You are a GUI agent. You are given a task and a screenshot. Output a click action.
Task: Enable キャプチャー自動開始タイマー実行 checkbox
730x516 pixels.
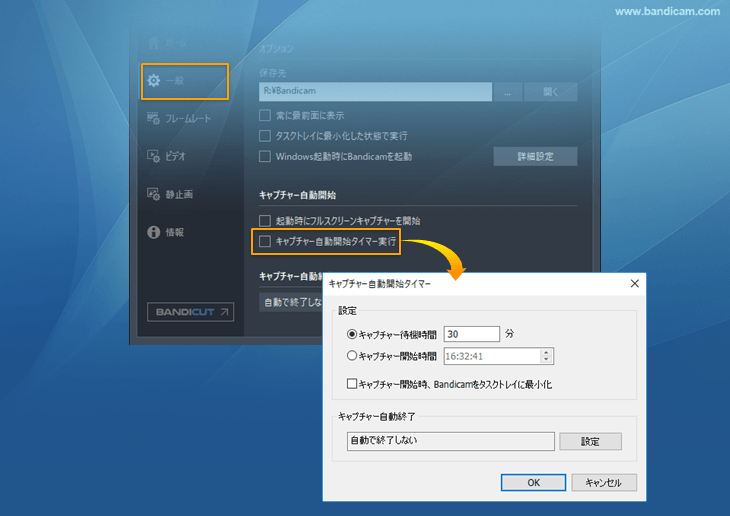(x=265, y=241)
